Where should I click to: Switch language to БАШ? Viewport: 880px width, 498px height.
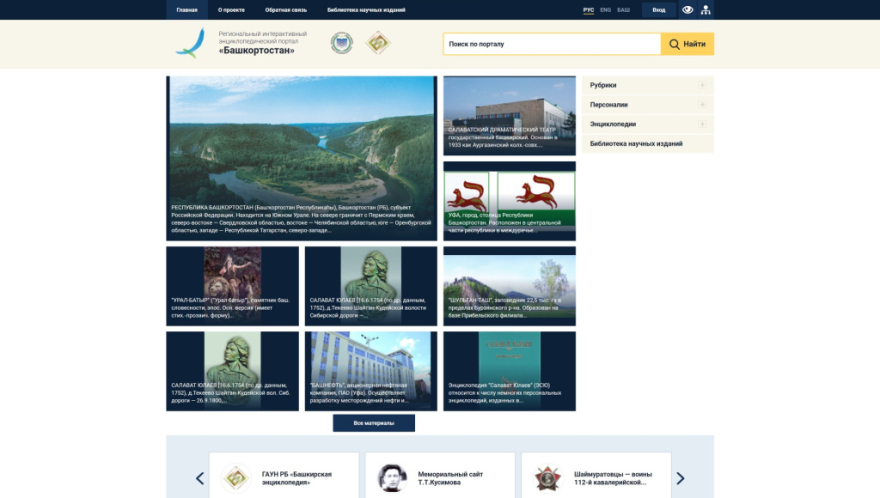[623, 10]
